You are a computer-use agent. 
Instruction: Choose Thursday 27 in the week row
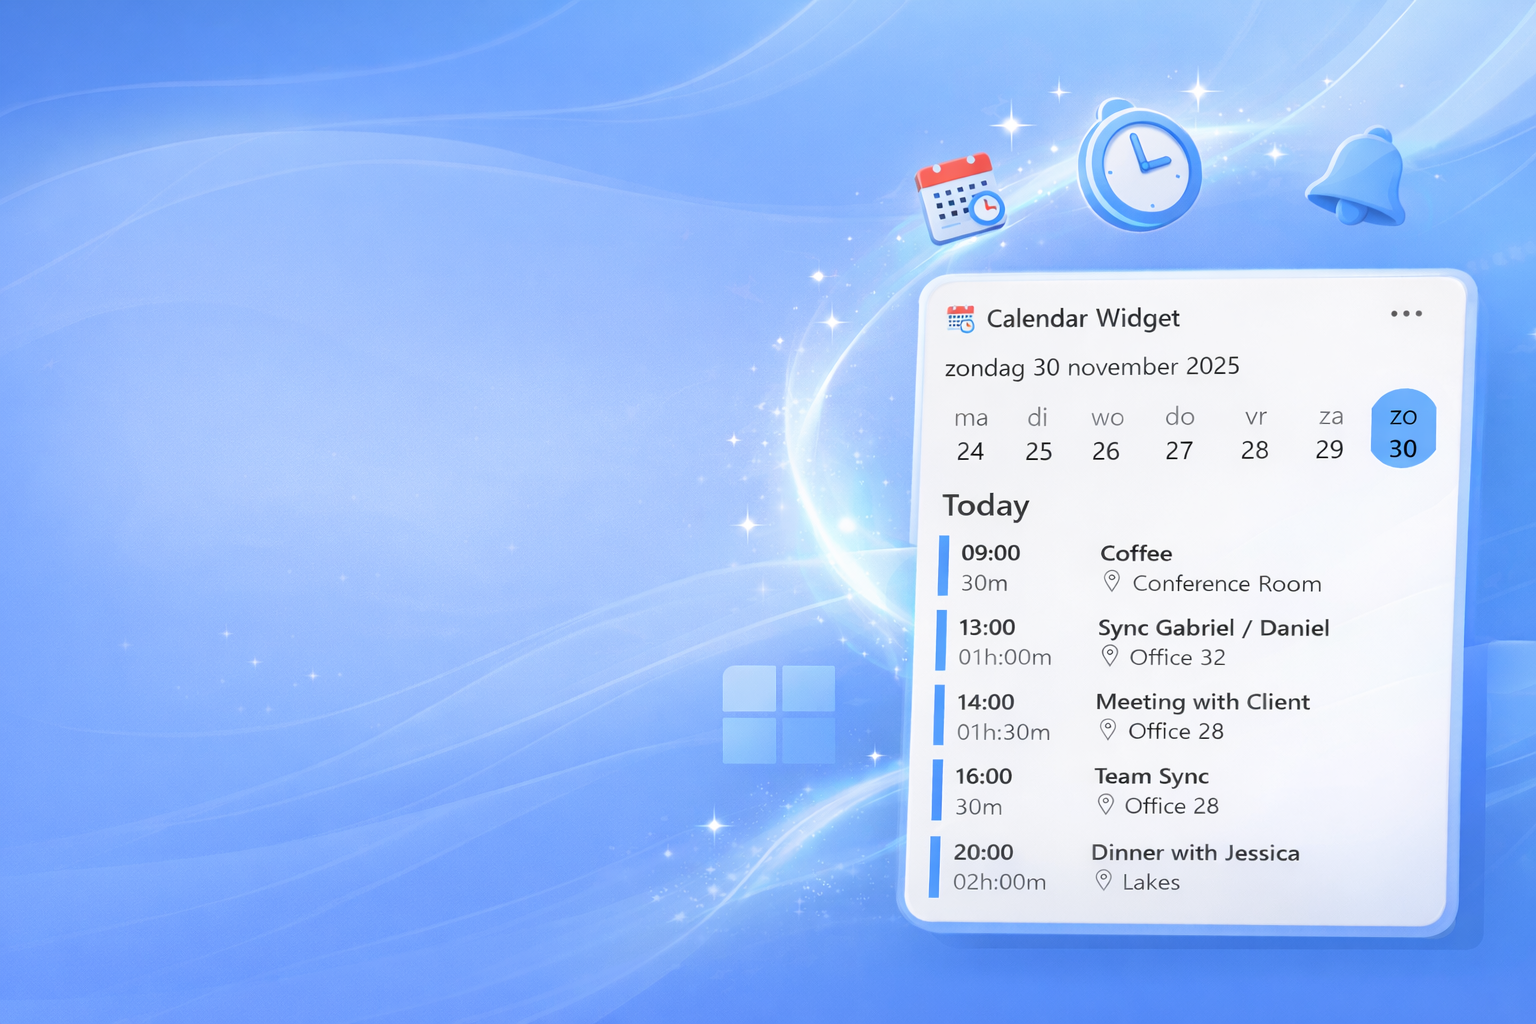tap(1179, 434)
